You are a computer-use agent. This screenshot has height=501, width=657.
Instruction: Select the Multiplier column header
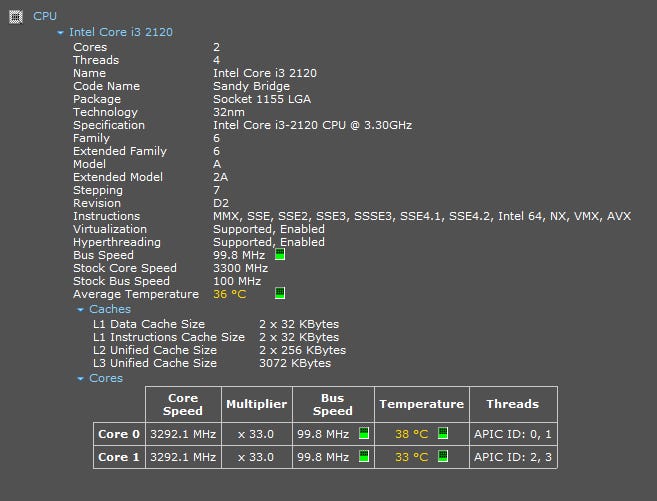[256, 404]
